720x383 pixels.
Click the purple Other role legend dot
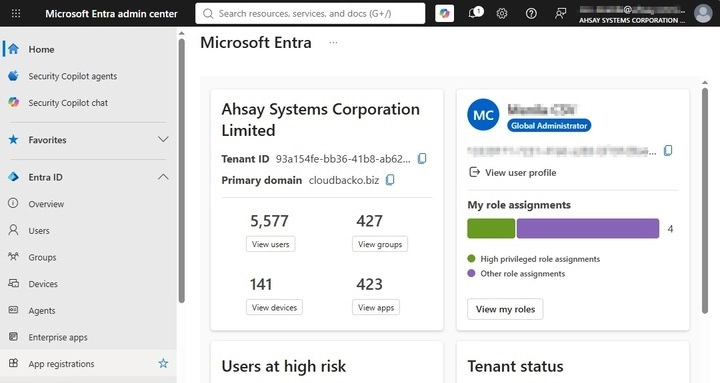pyautogui.click(x=471, y=273)
